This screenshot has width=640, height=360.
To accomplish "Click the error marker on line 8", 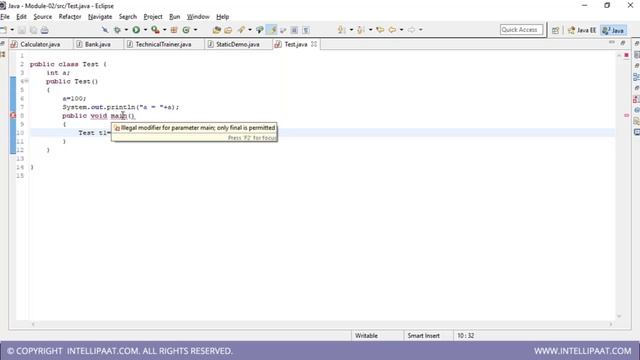I will pos(13,116).
